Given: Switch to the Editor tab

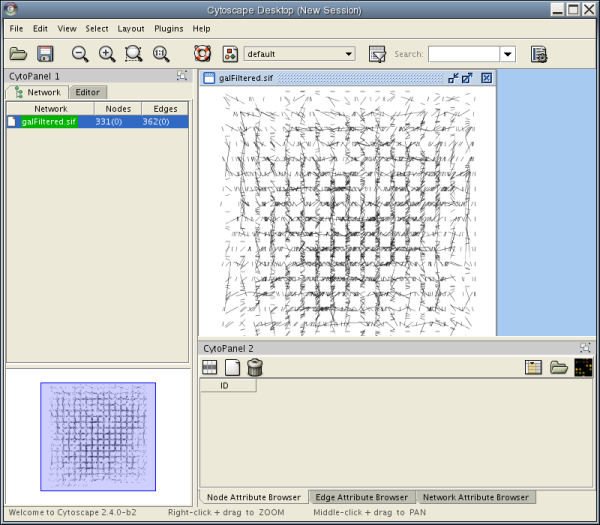Looking at the screenshot, I should [x=87, y=92].
